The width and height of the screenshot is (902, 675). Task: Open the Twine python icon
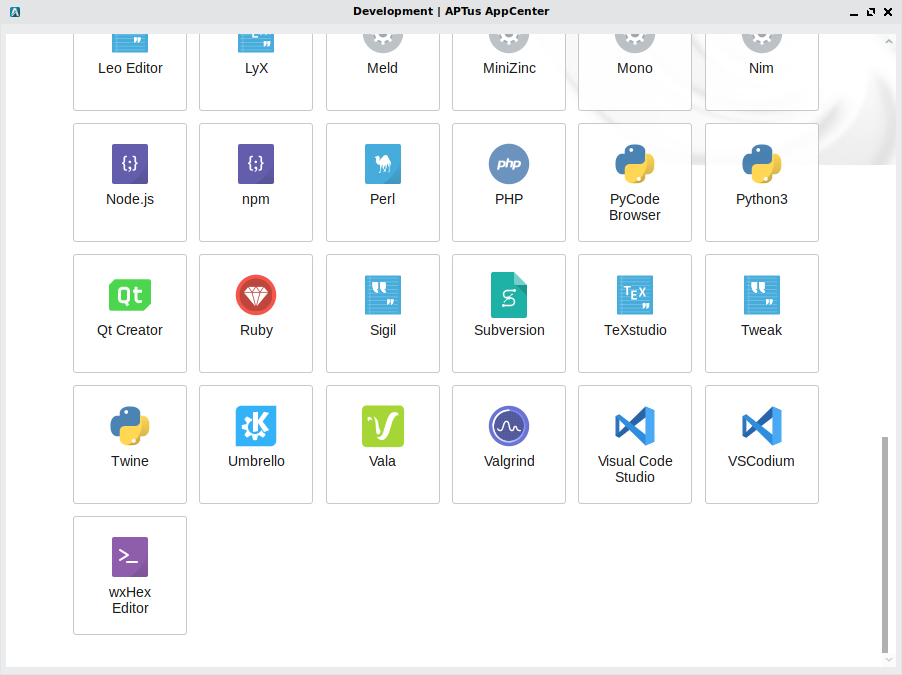pyautogui.click(x=130, y=426)
